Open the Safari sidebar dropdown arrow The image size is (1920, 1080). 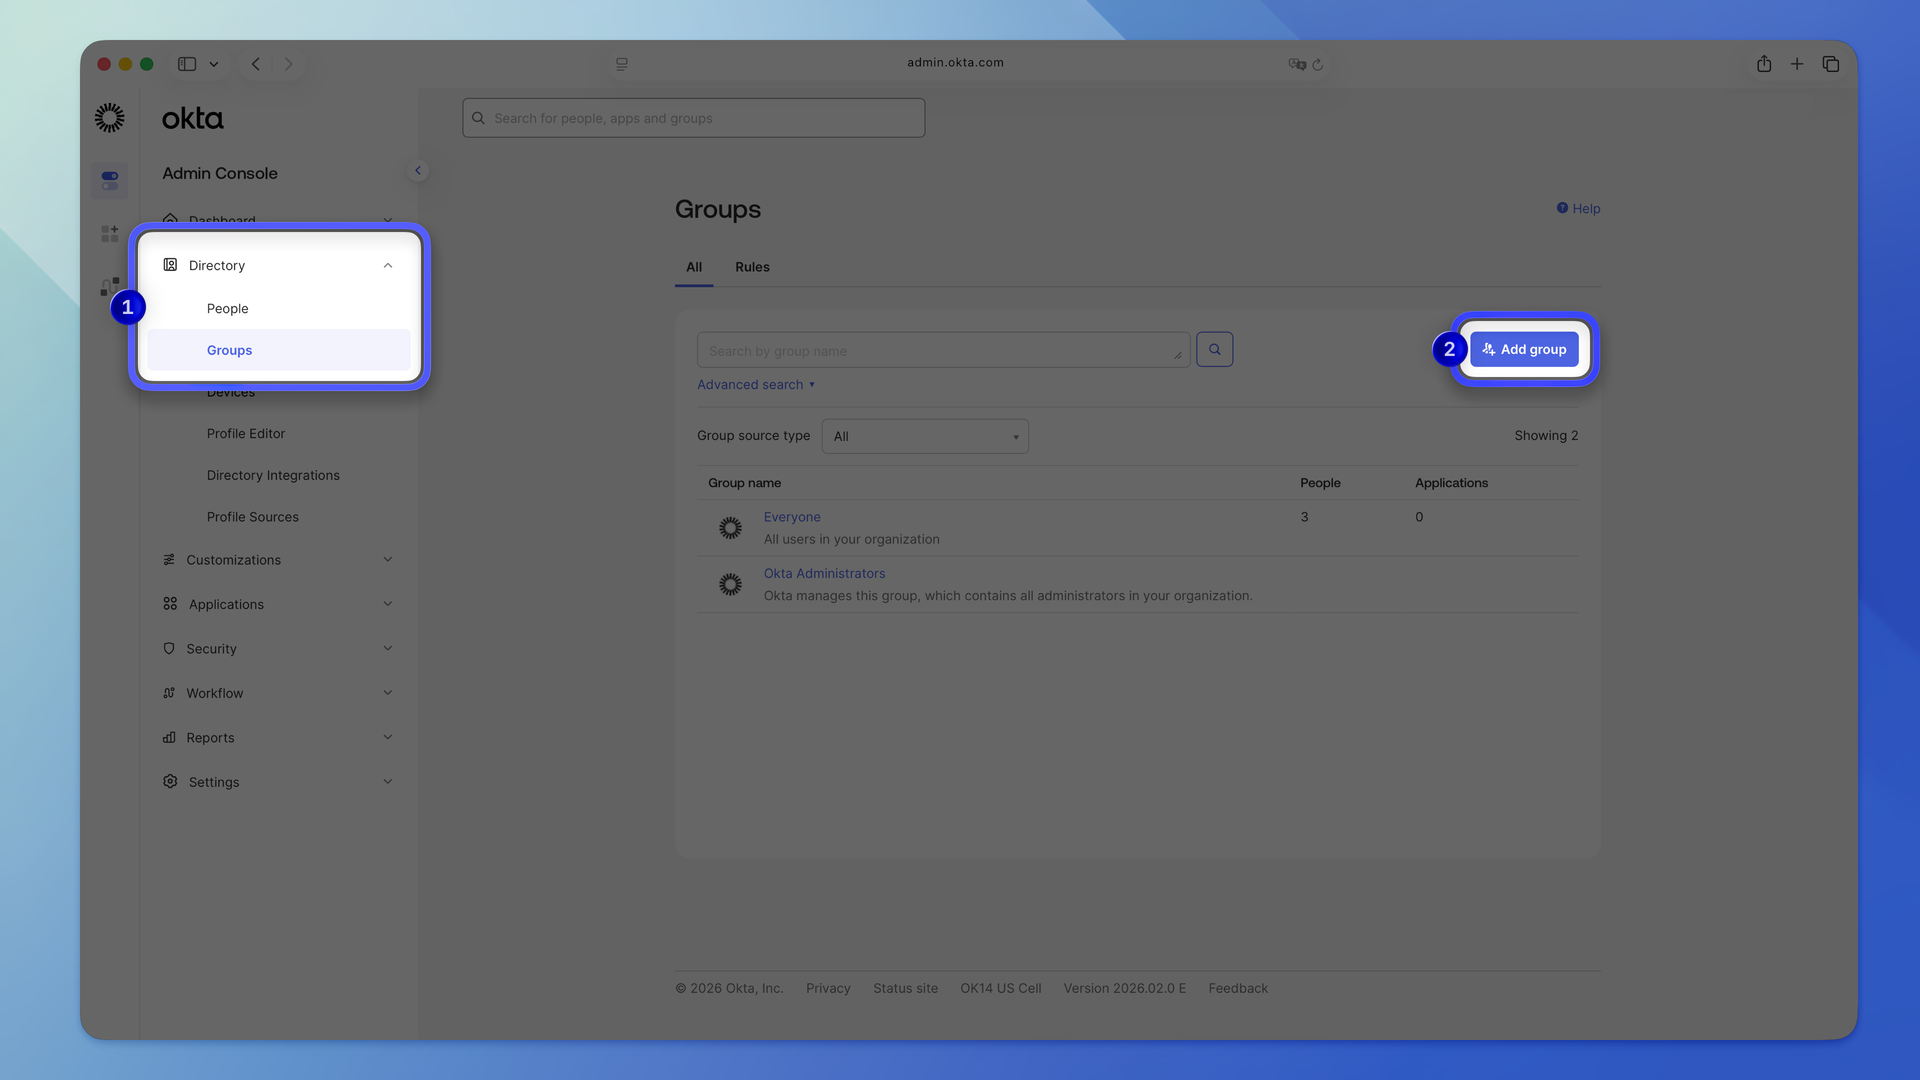pyautogui.click(x=214, y=64)
